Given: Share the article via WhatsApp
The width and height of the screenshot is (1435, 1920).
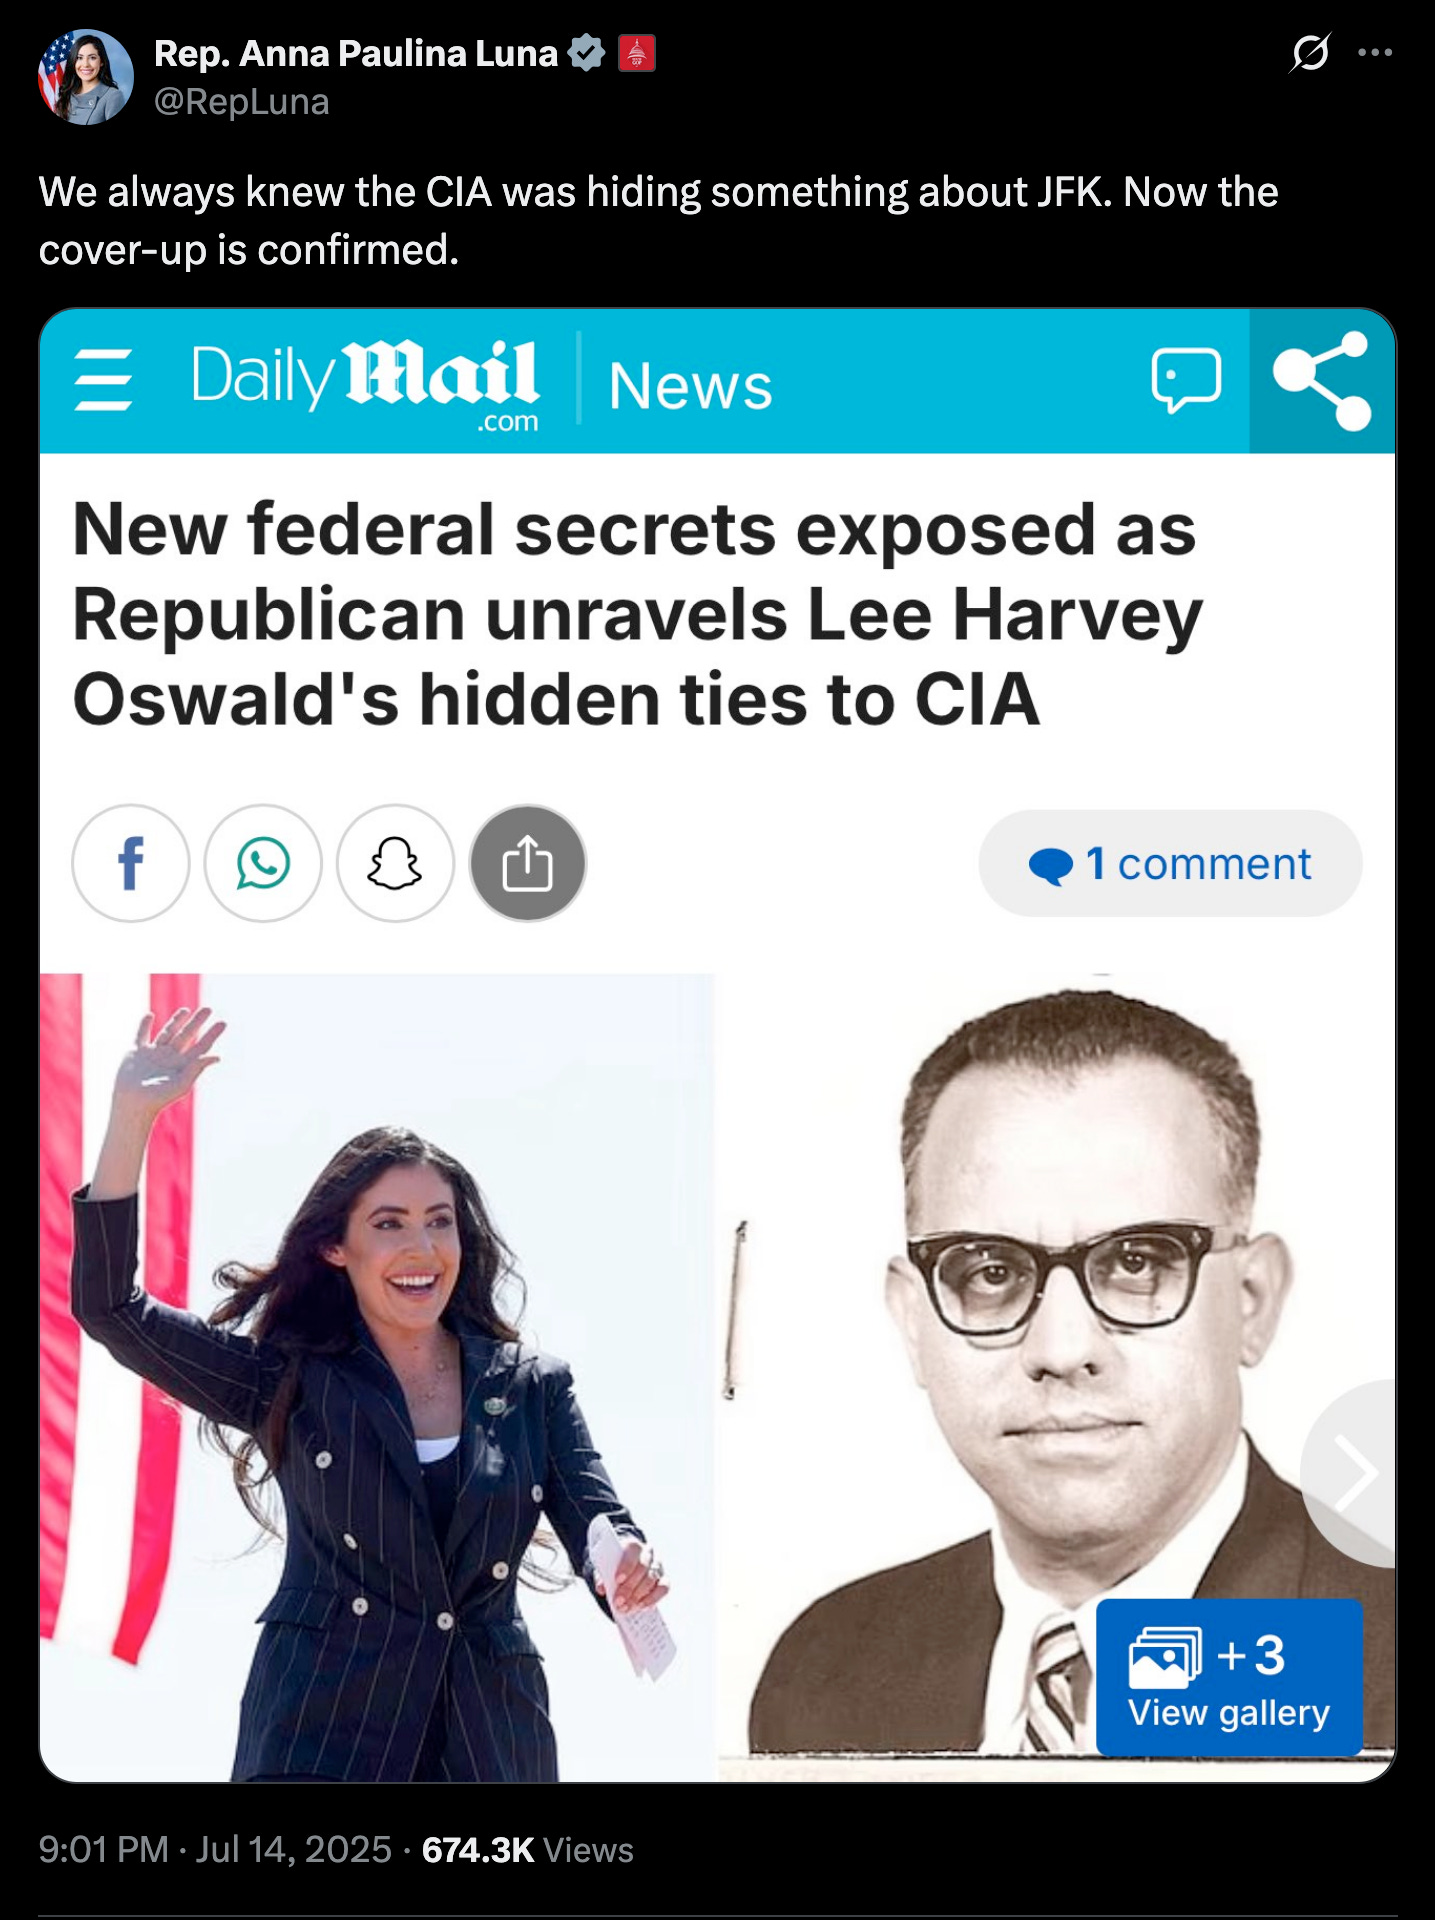Looking at the screenshot, I should 263,863.
